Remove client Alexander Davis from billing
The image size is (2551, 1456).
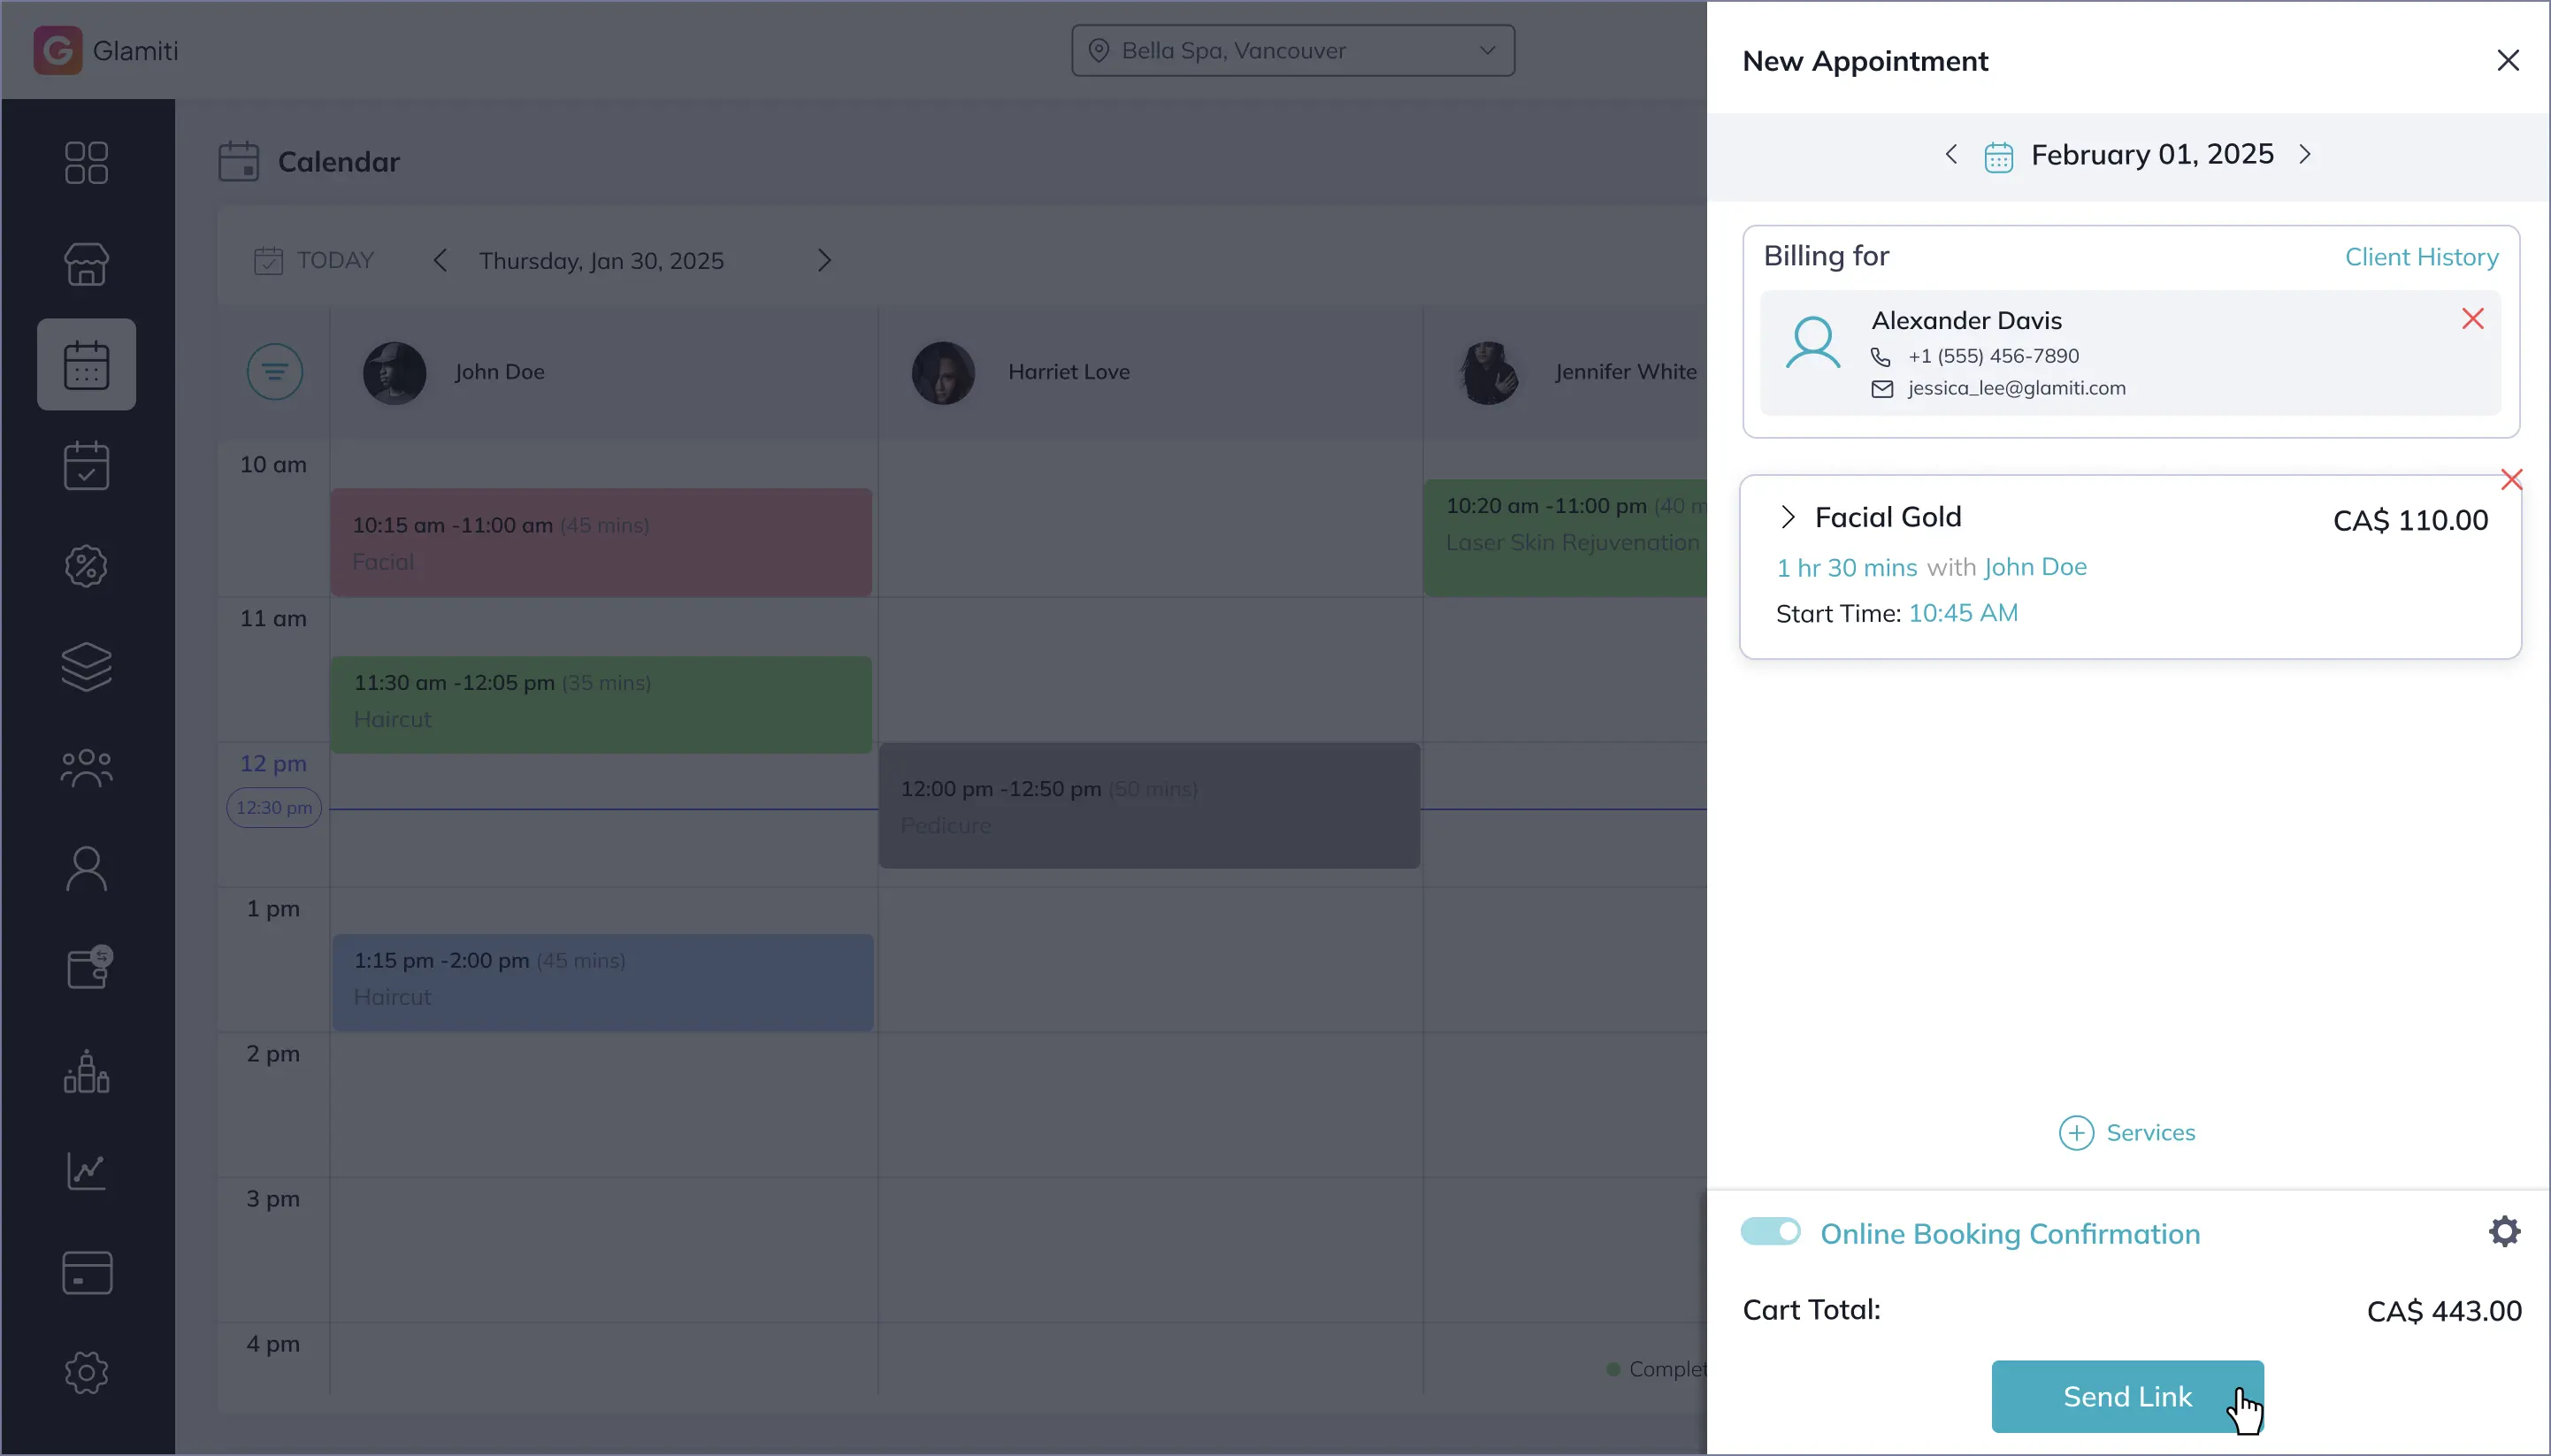[x=2472, y=319]
